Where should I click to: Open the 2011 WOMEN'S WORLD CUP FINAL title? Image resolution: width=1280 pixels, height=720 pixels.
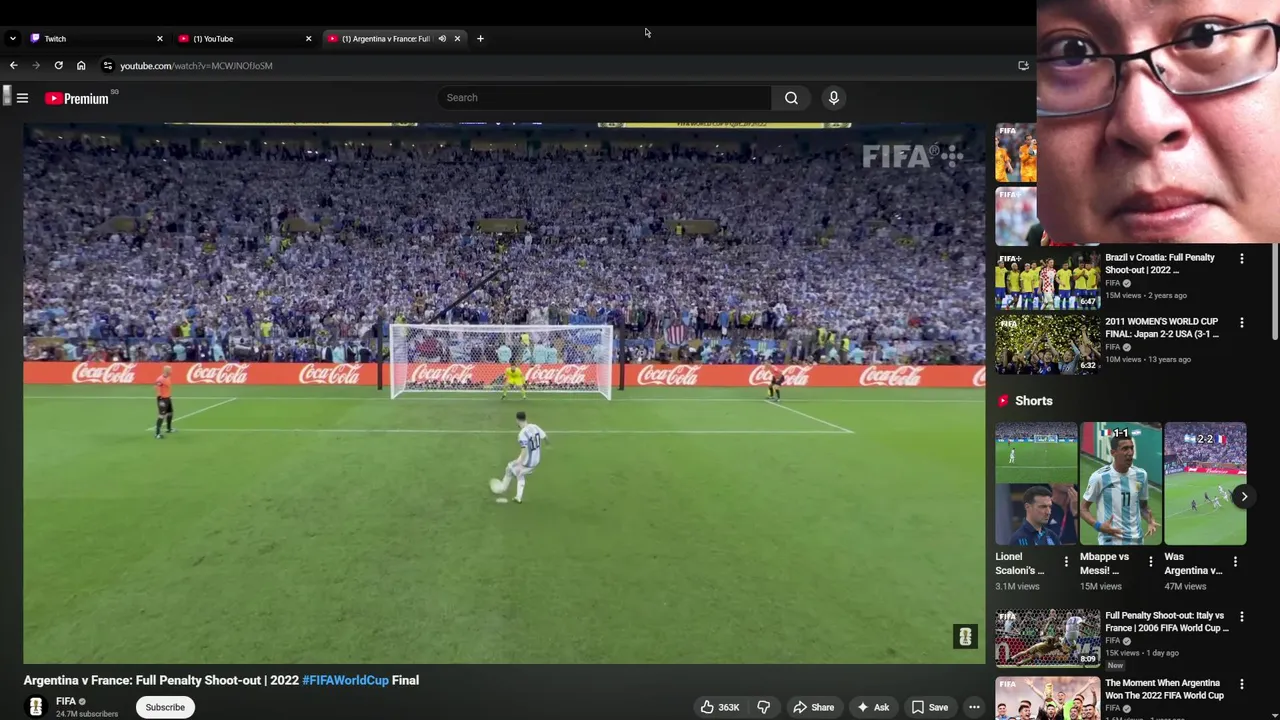click(1162, 328)
